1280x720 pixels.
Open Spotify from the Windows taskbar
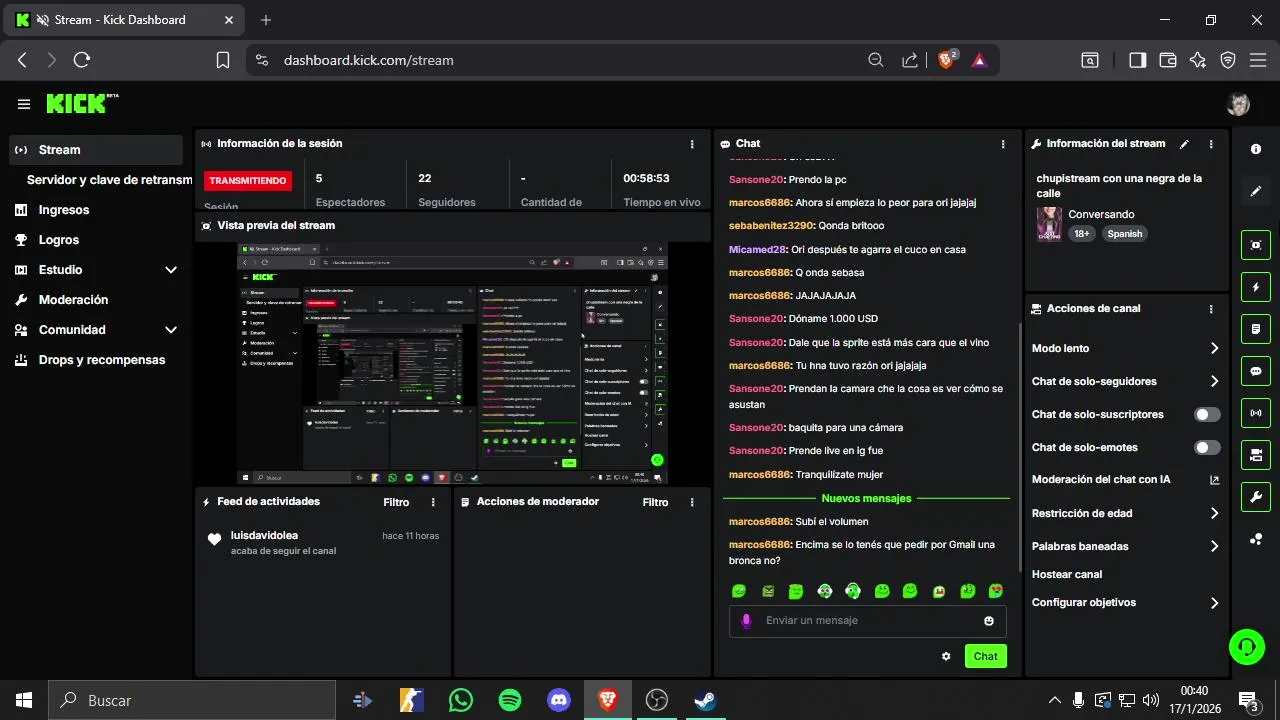pos(510,700)
